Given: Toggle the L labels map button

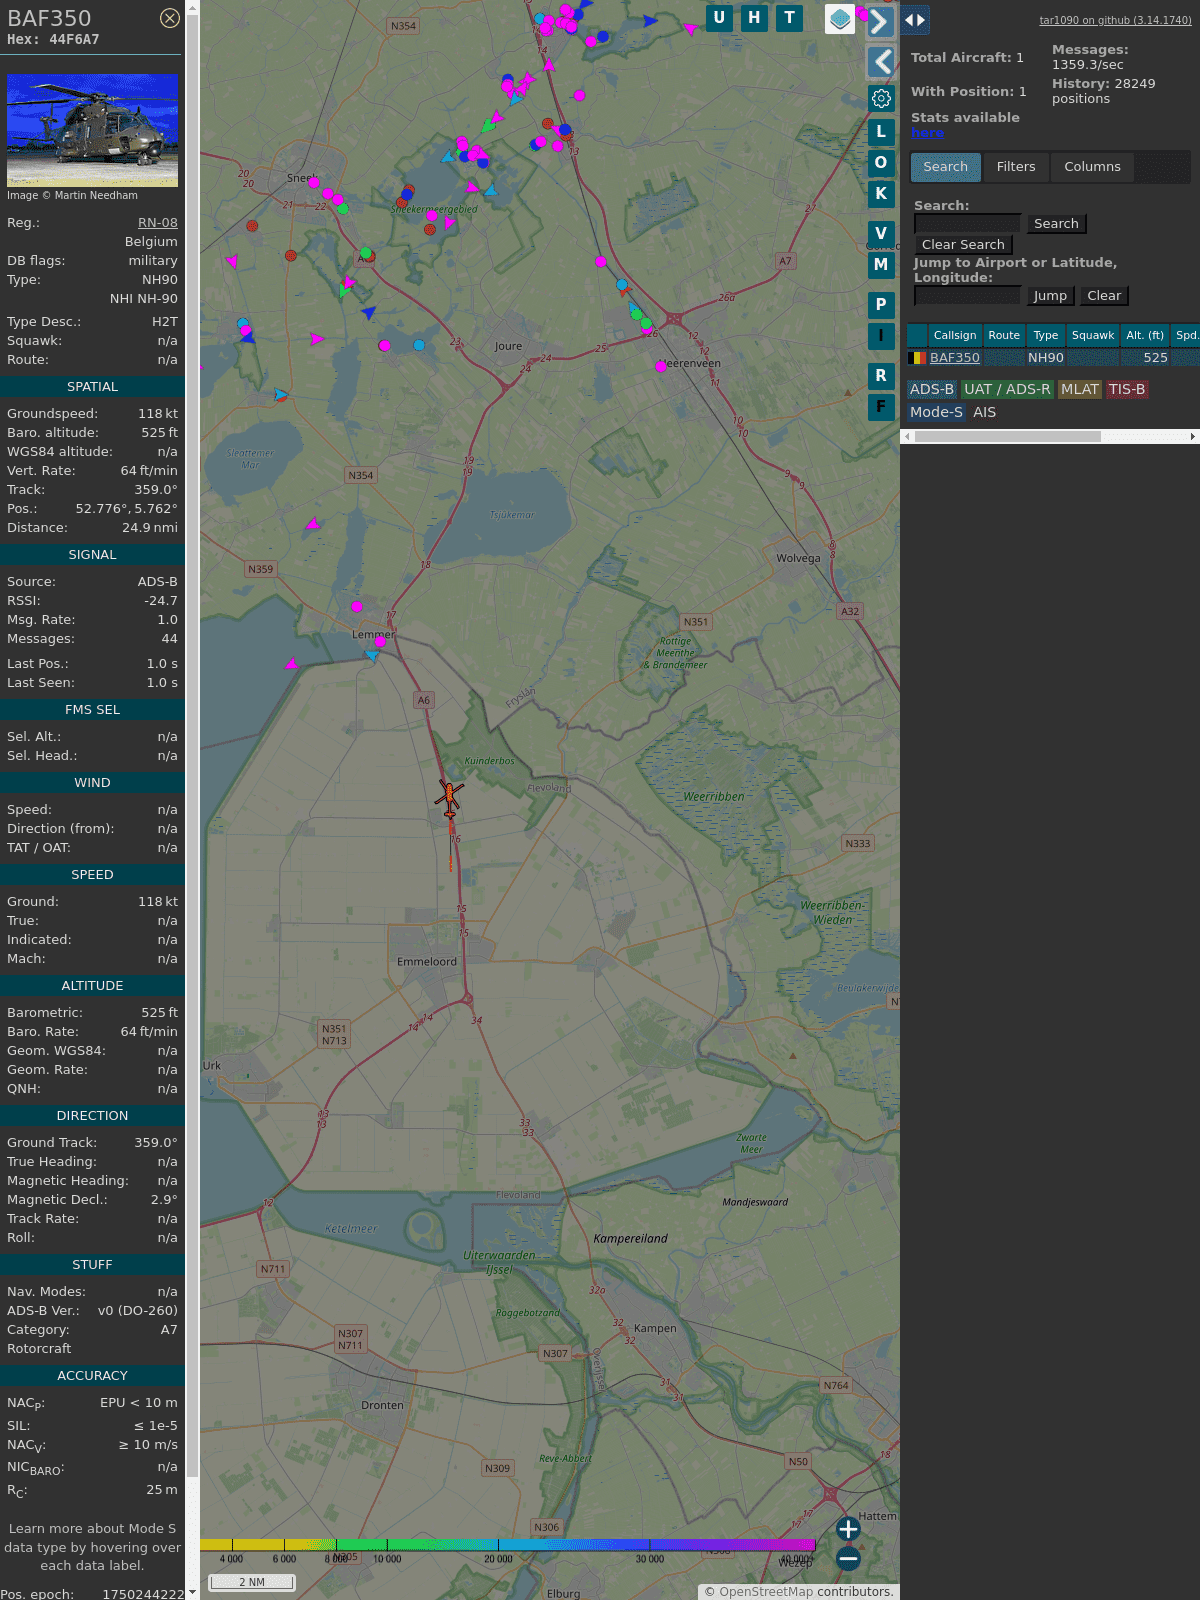Looking at the screenshot, I should pos(881,132).
